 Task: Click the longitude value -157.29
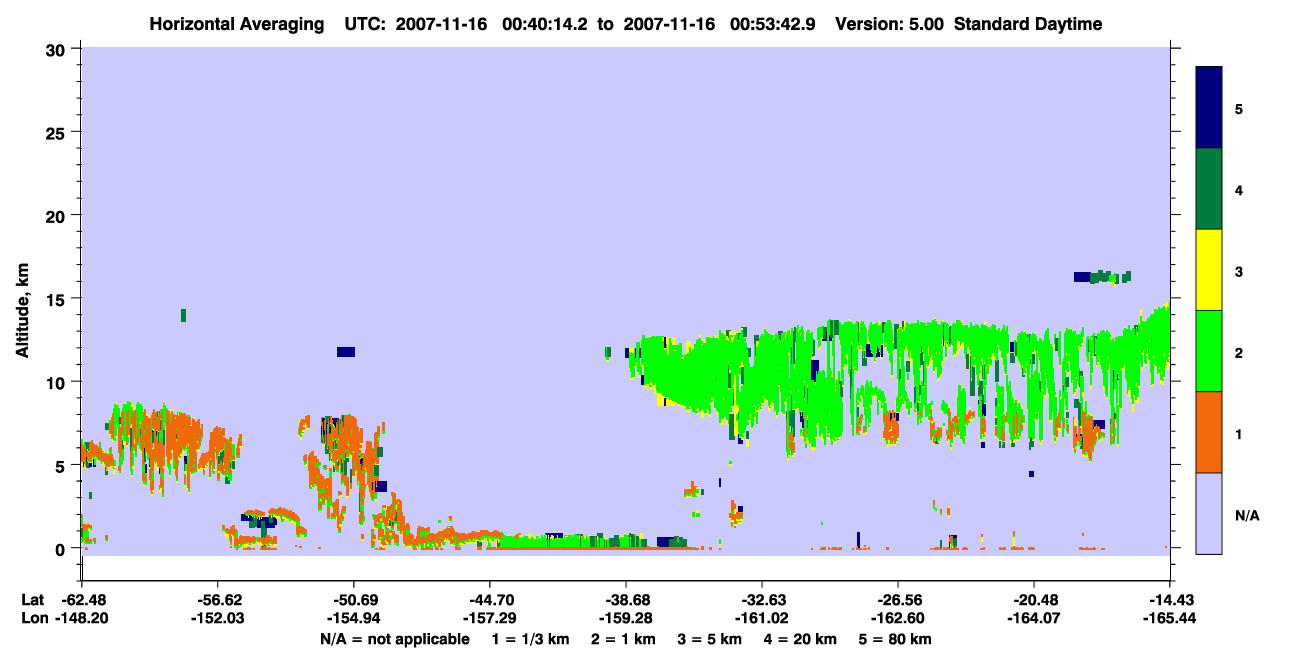489,618
